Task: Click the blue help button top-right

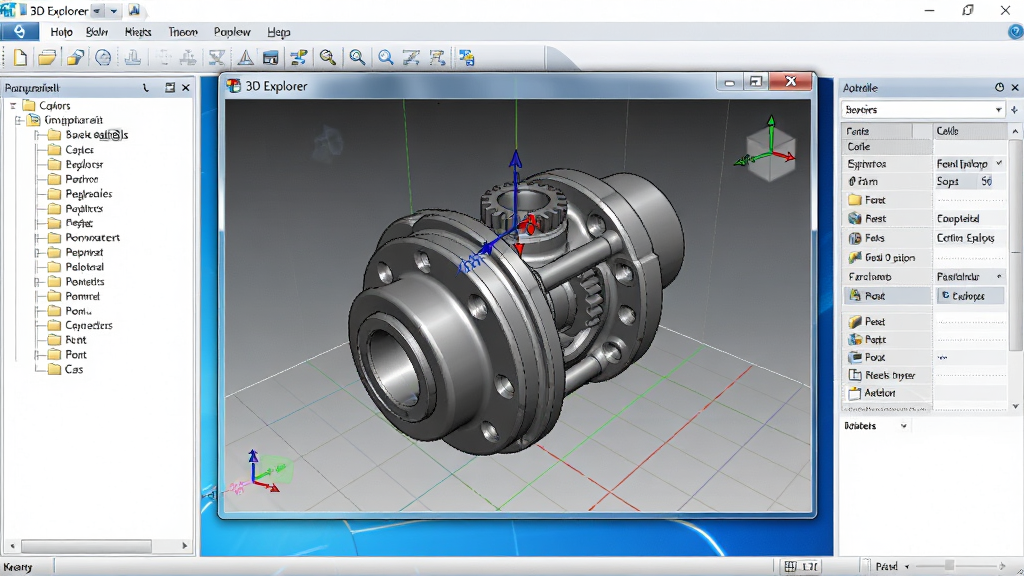Action: coord(1016,31)
